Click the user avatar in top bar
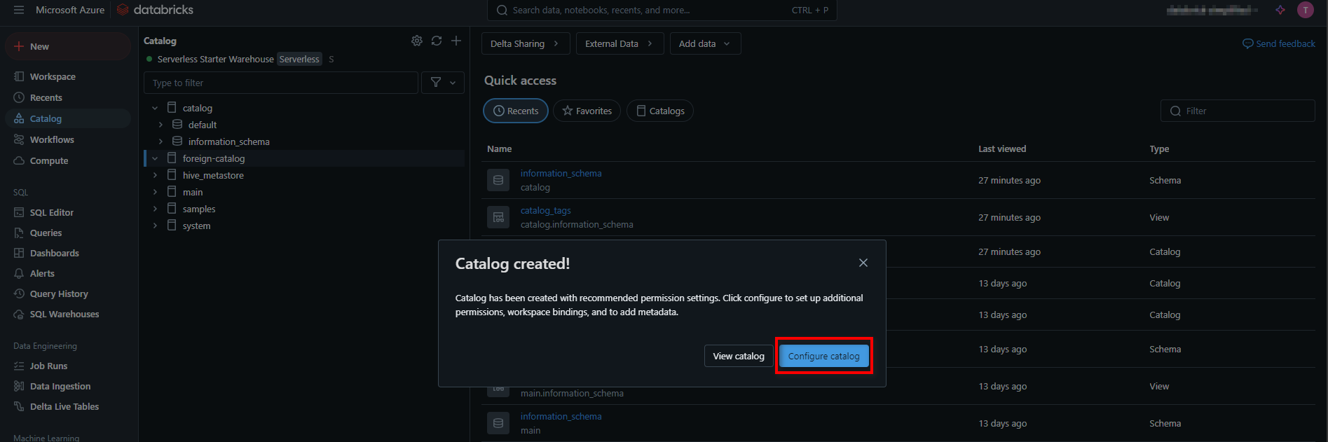This screenshot has width=1328, height=442. pyautogui.click(x=1305, y=10)
